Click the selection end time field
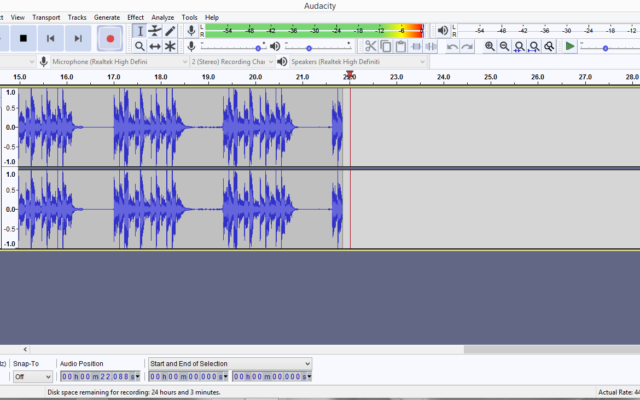This screenshot has width=640, height=400. [270, 376]
